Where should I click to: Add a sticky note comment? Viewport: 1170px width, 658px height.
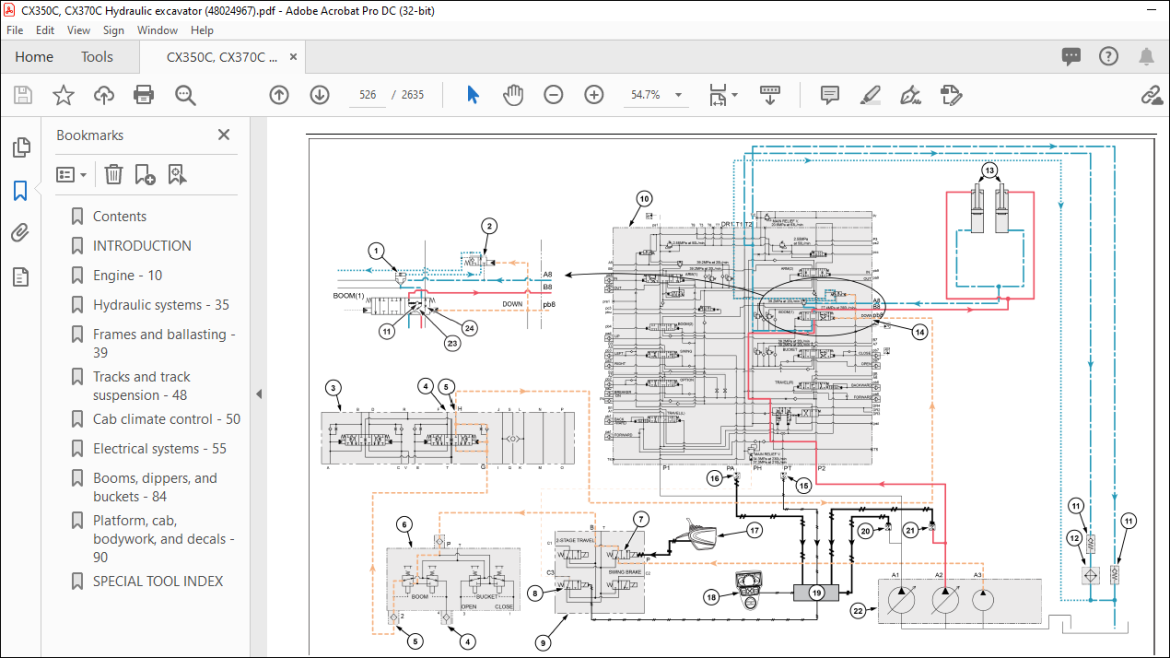coord(829,95)
